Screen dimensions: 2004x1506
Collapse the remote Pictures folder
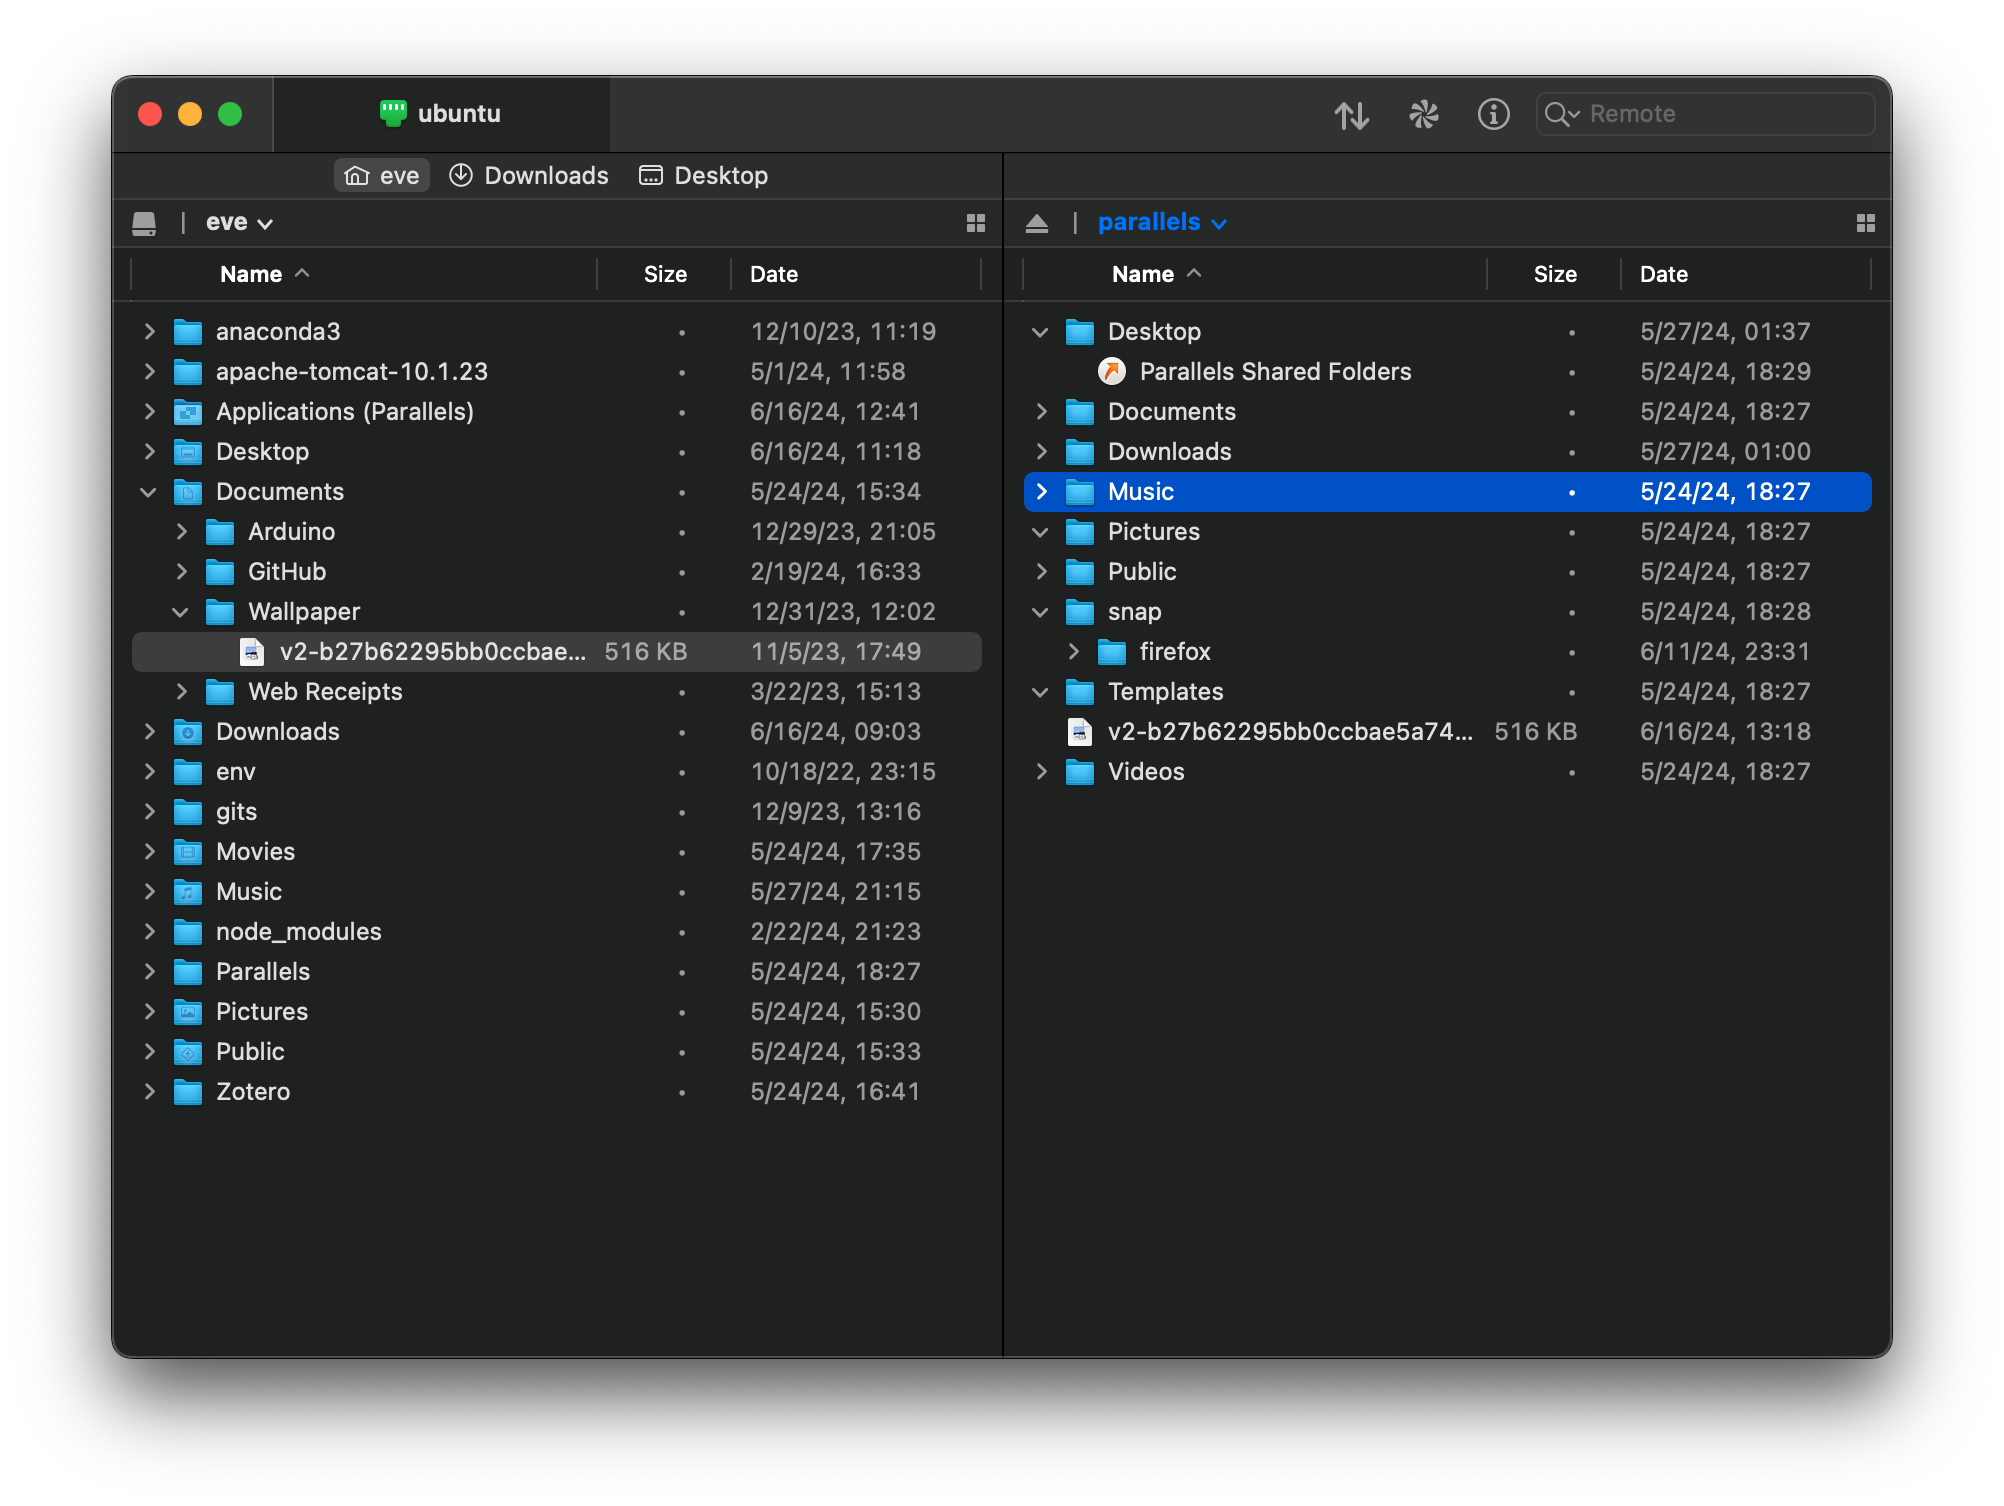1041,532
